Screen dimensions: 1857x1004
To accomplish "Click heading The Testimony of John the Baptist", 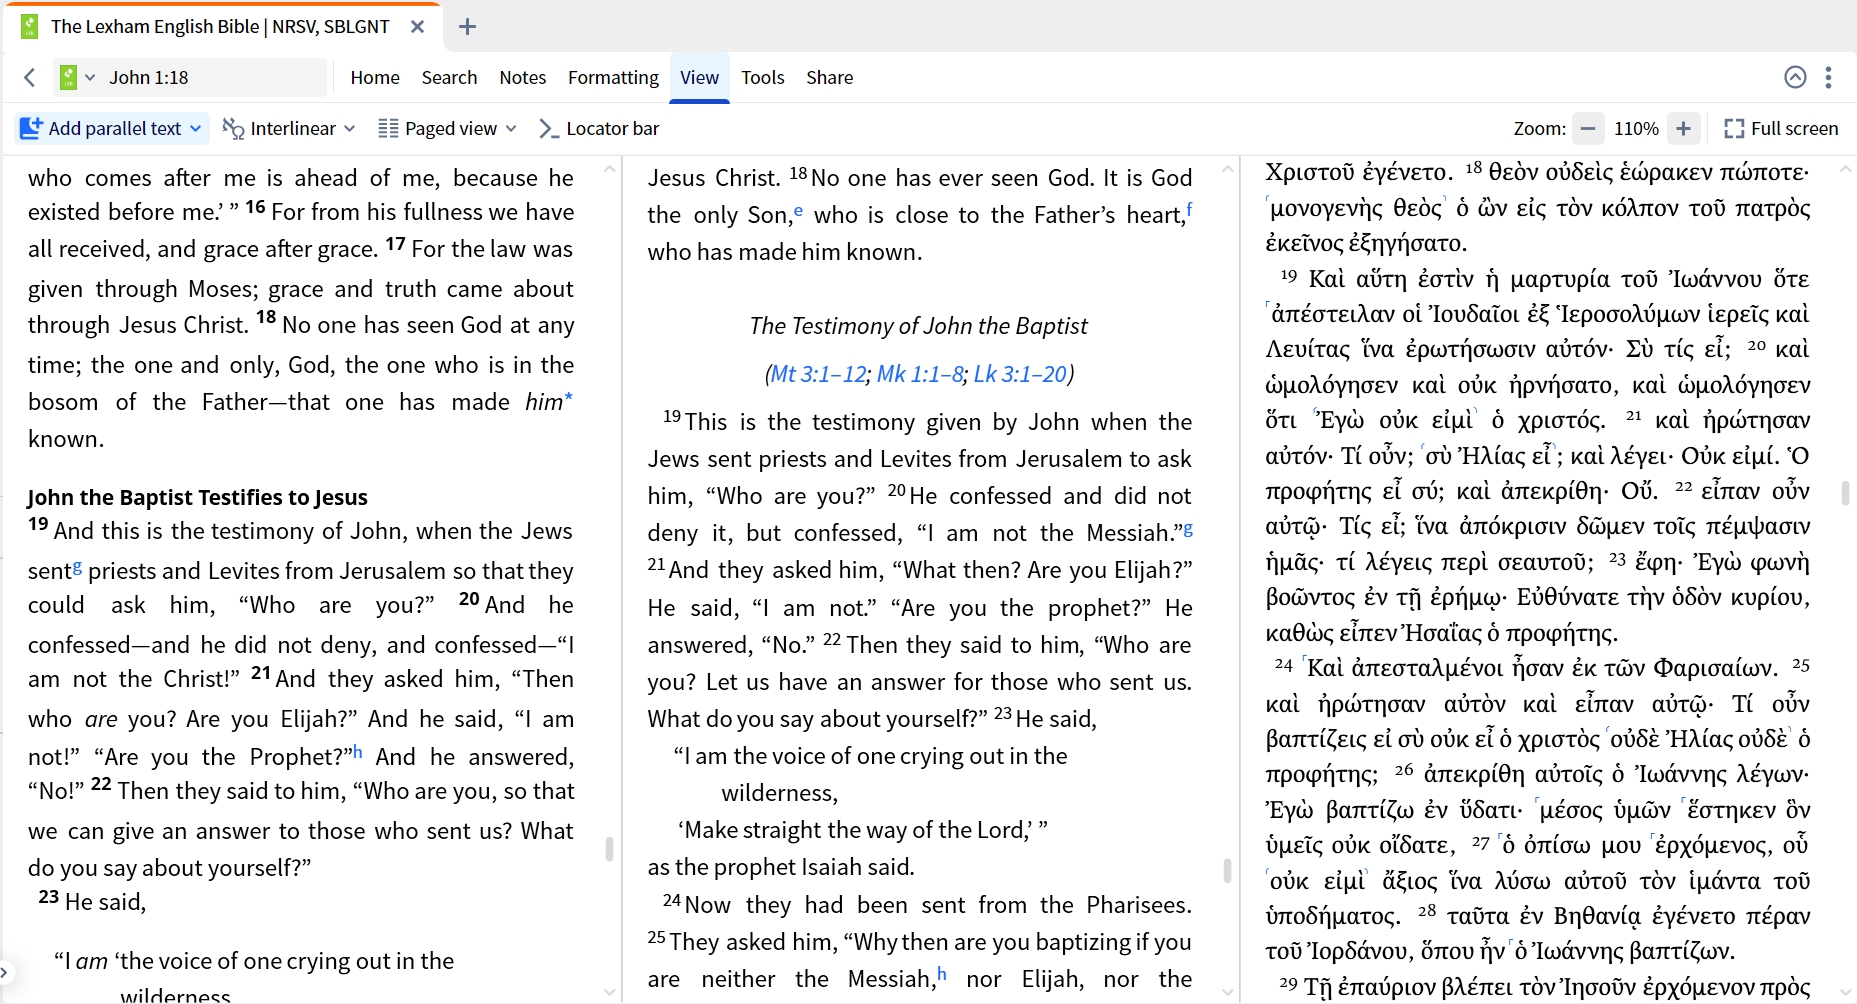I will click(x=918, y=326).
